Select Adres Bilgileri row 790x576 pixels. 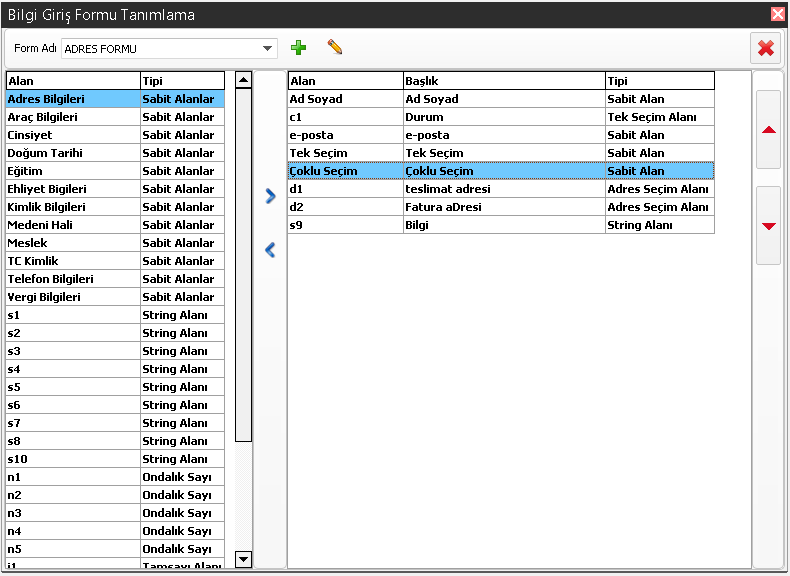click(x=115, y=99)
